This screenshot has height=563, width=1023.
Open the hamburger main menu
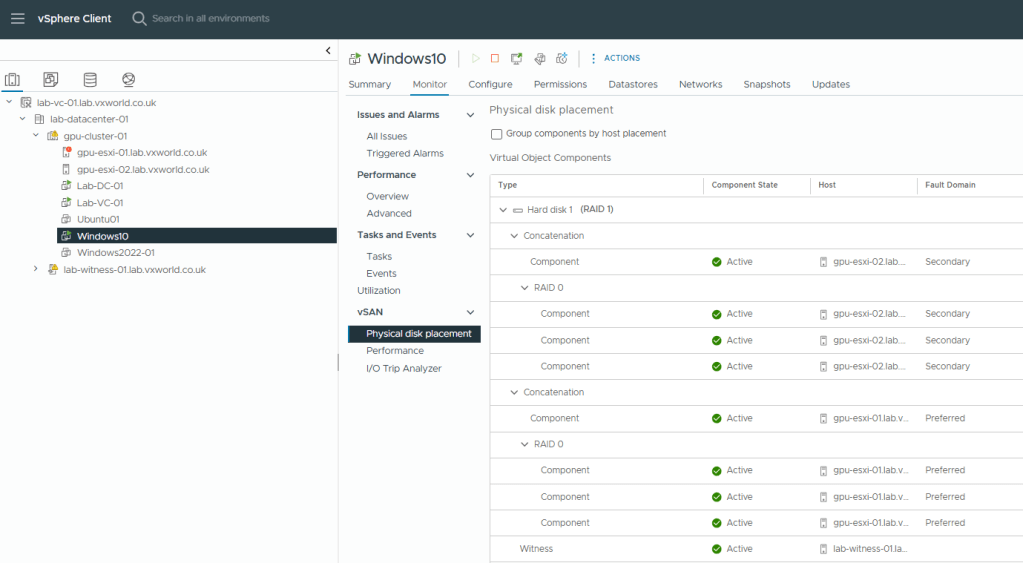pyautogui.click(x=17, y=18)
